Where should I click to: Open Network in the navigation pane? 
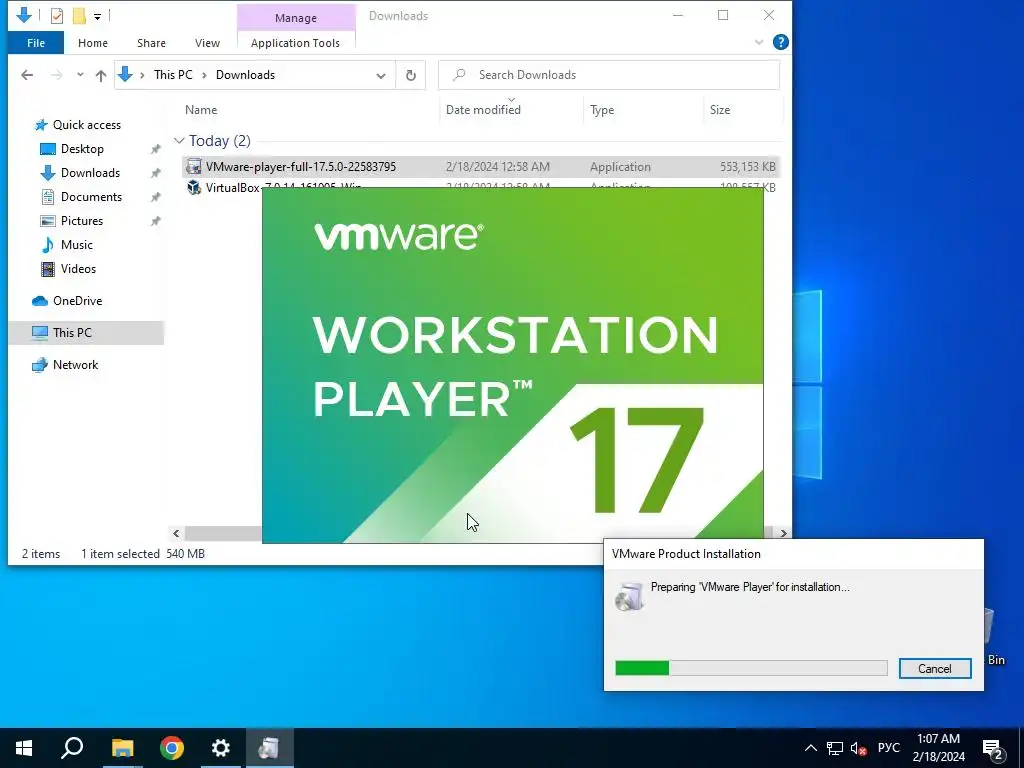pos(75,365)
